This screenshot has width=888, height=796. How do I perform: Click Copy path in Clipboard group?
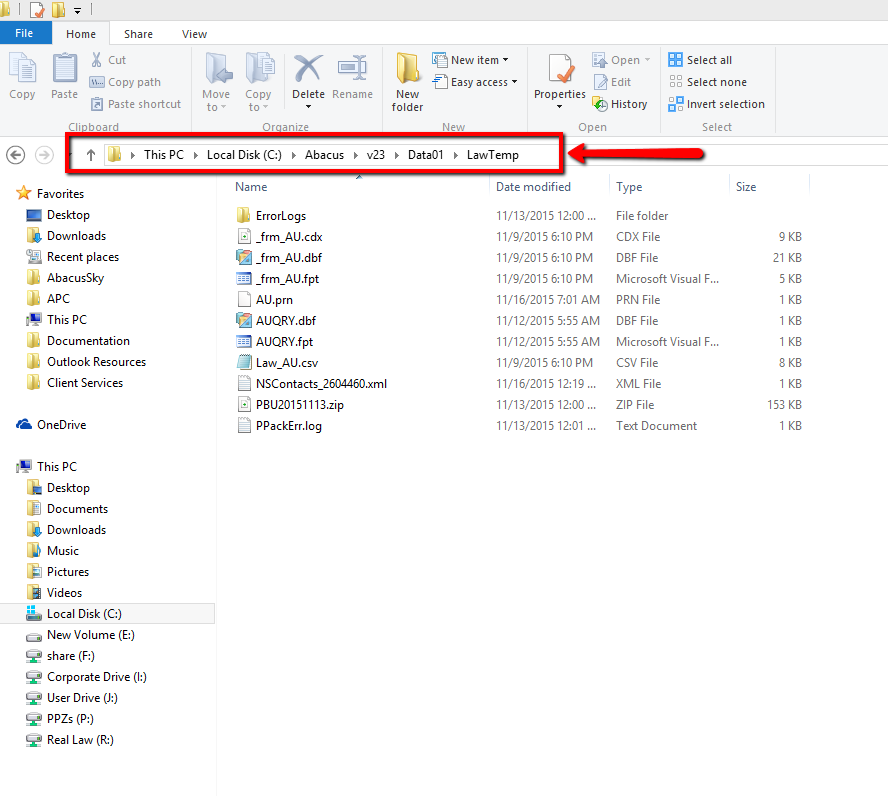(126, 82)
